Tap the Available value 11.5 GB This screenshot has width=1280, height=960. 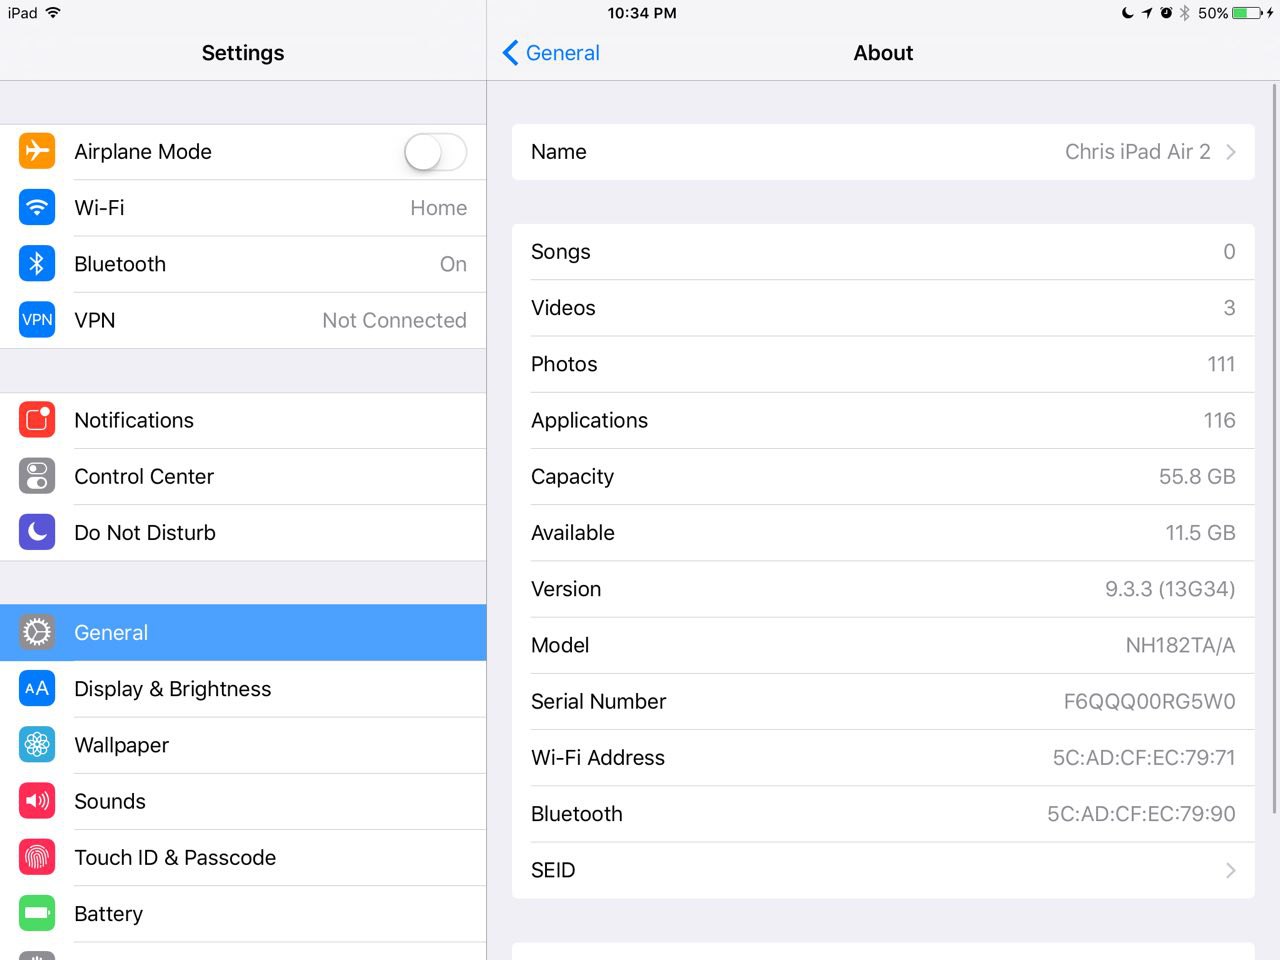[1200, 533]
